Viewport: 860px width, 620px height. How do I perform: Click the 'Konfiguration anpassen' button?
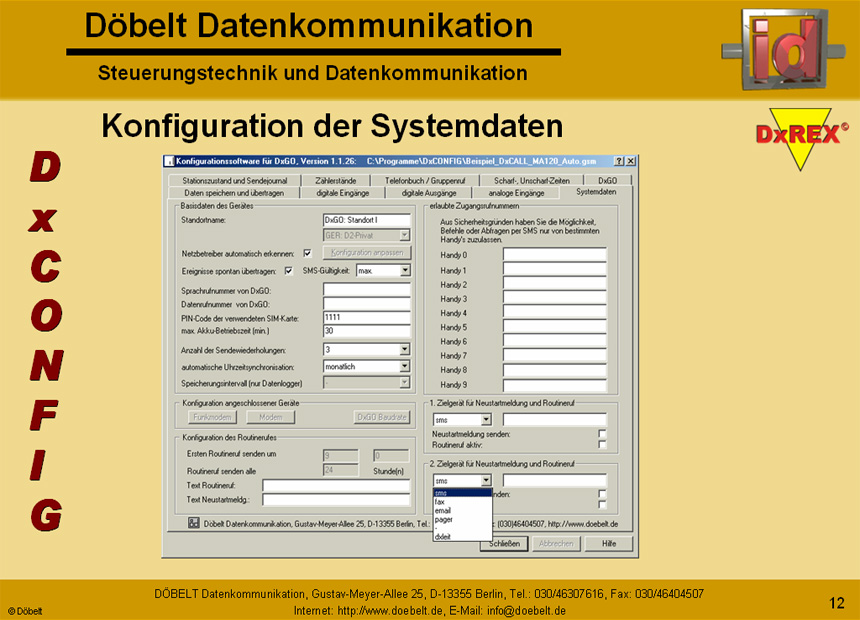[367, 252]
